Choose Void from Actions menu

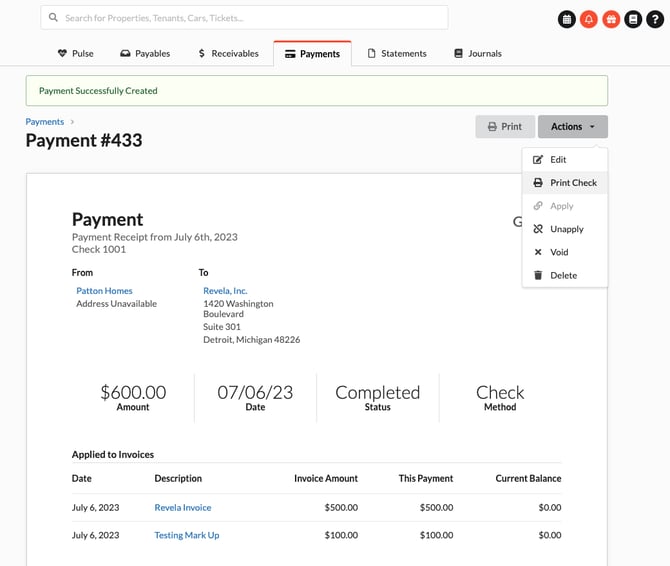pyautogui.click(x=559, y=252)
